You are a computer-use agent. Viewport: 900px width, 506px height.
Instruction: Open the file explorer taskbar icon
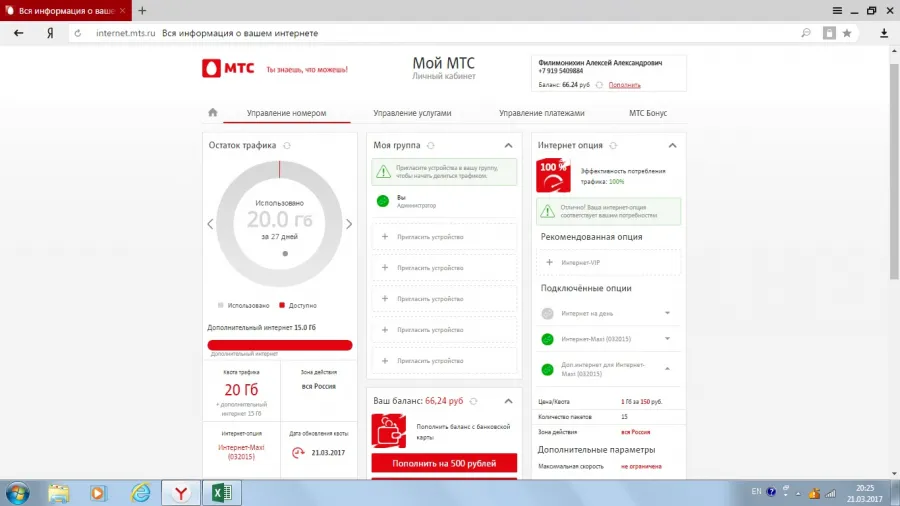pyautogui.click(x=59, y=493)
